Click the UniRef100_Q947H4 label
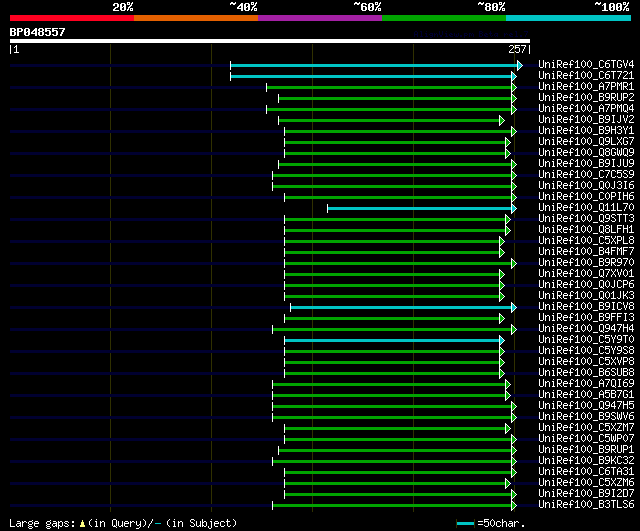Screen dimensions: 640x531 pos(586,329)
